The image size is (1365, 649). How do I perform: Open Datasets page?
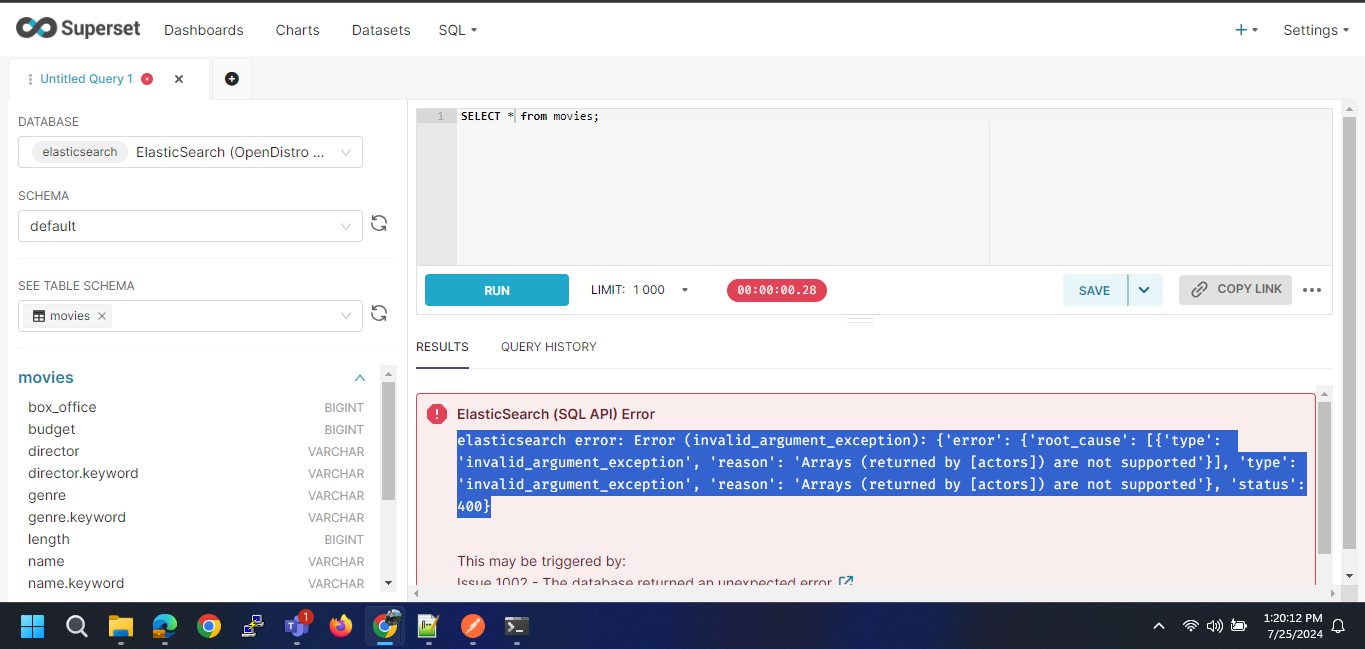point(381,30)
